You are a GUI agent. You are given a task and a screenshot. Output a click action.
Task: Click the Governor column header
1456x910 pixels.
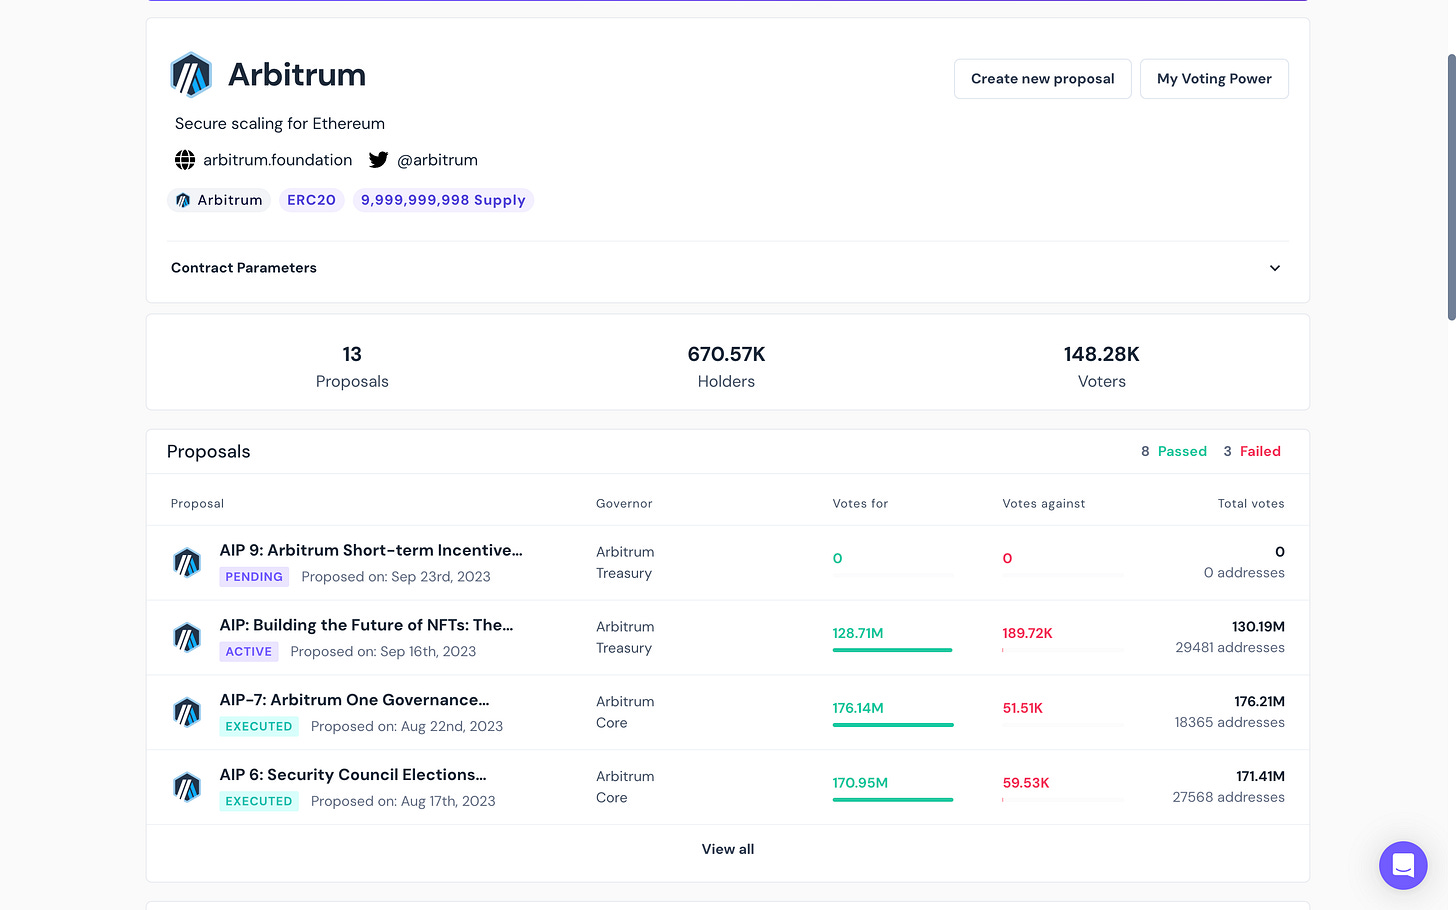[x=624, y=504]
